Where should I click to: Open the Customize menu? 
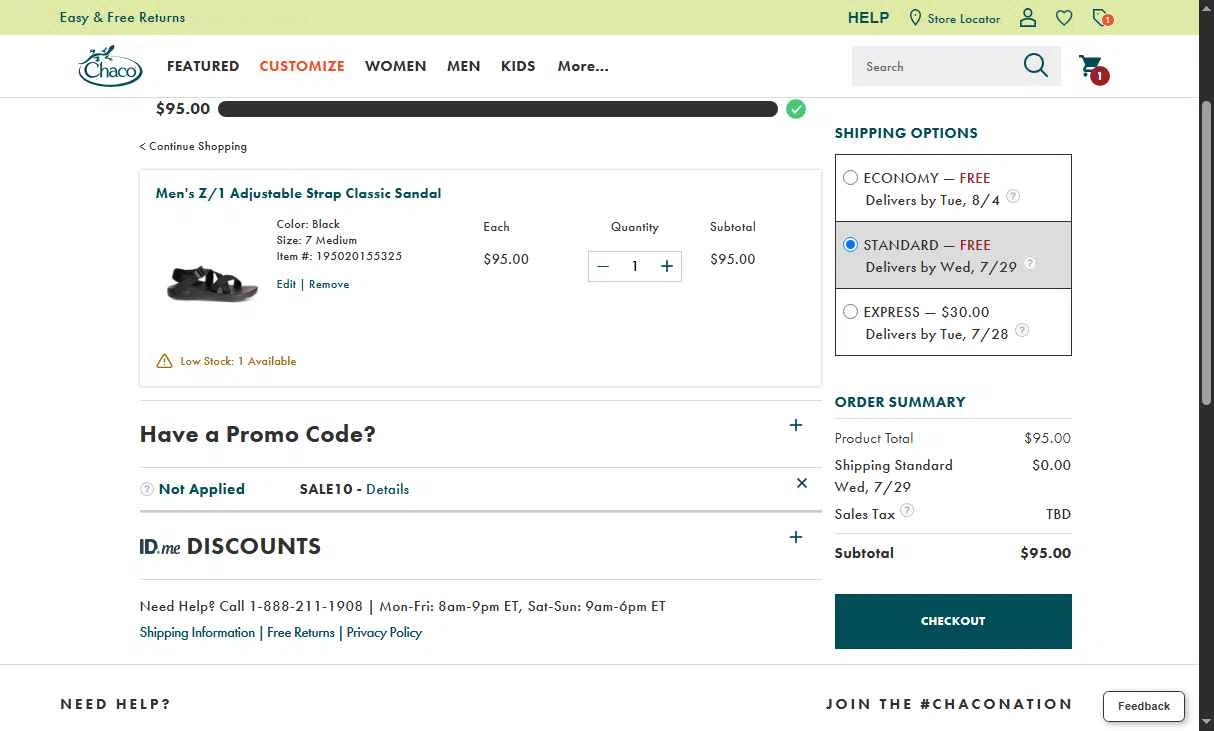point(302,66)
